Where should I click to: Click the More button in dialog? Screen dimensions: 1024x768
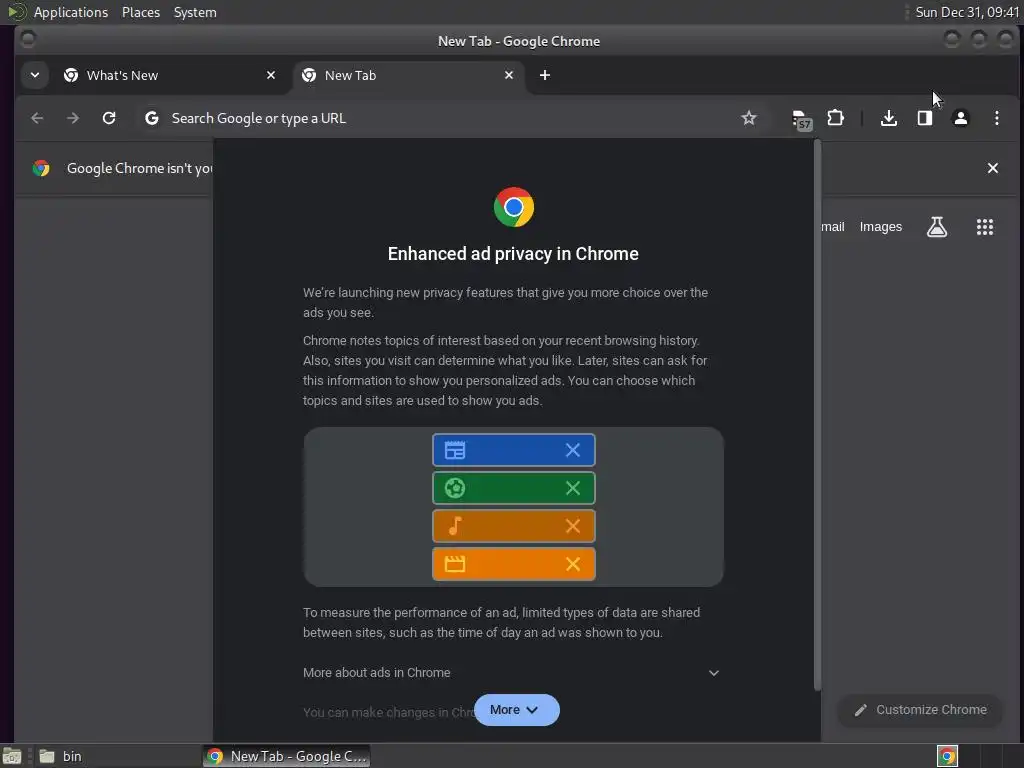tap(517, 710)
